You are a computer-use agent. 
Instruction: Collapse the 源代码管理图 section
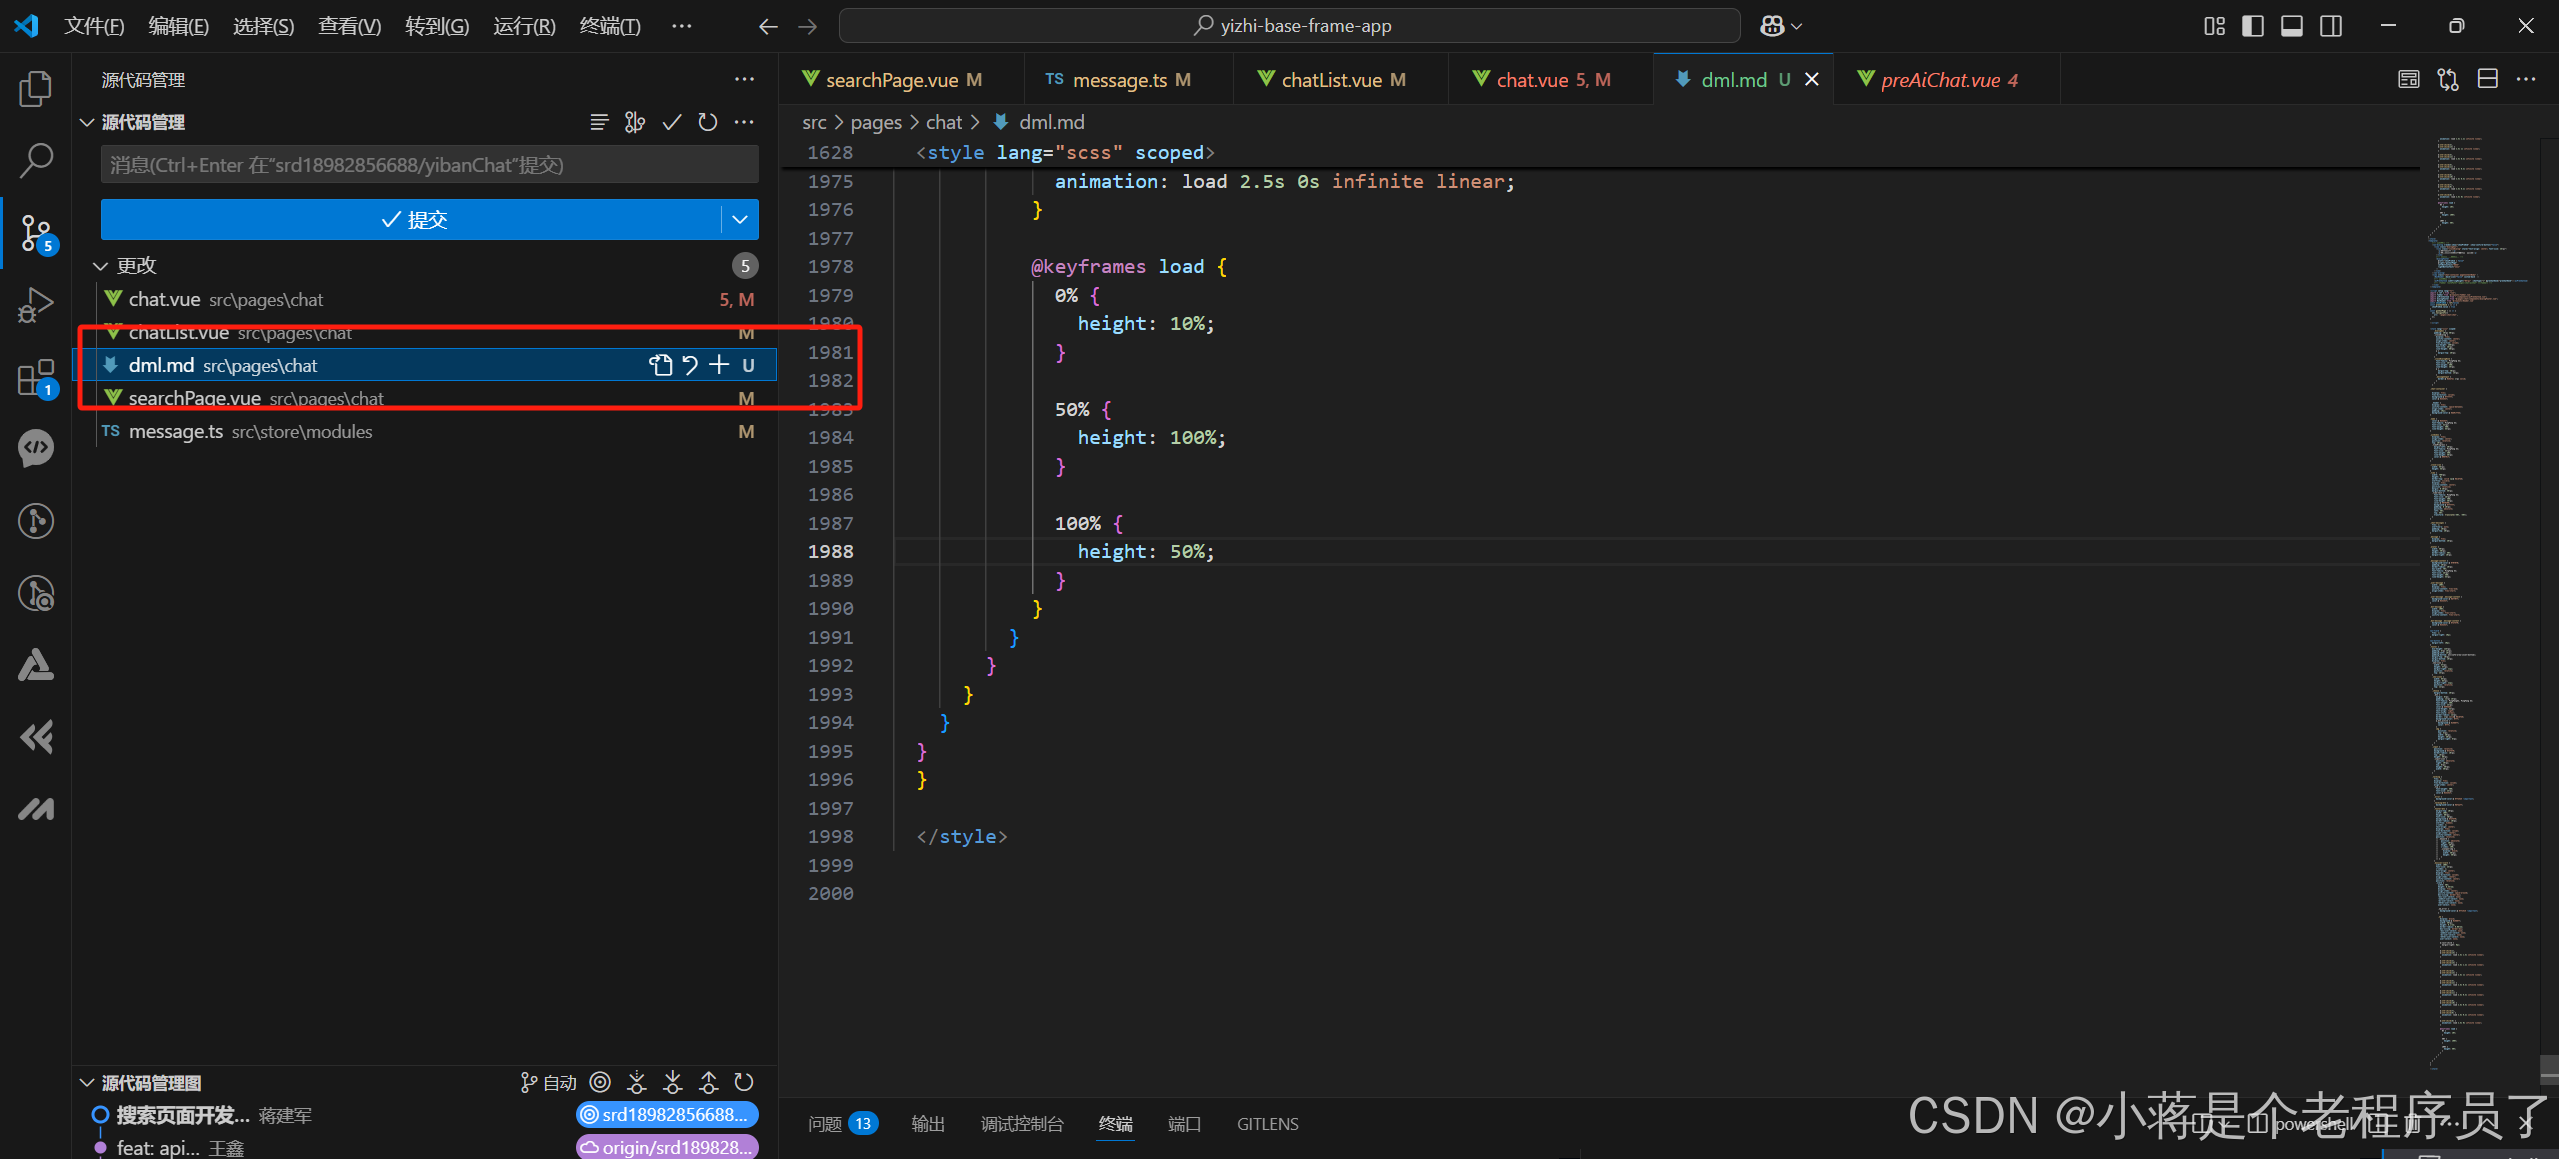coord(88,1083)
